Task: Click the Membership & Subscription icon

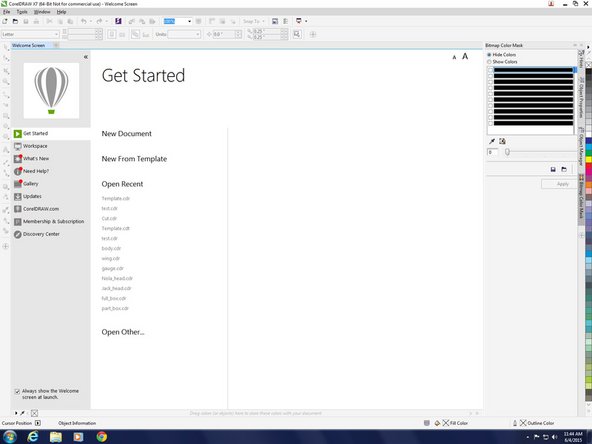Action: 17,222
